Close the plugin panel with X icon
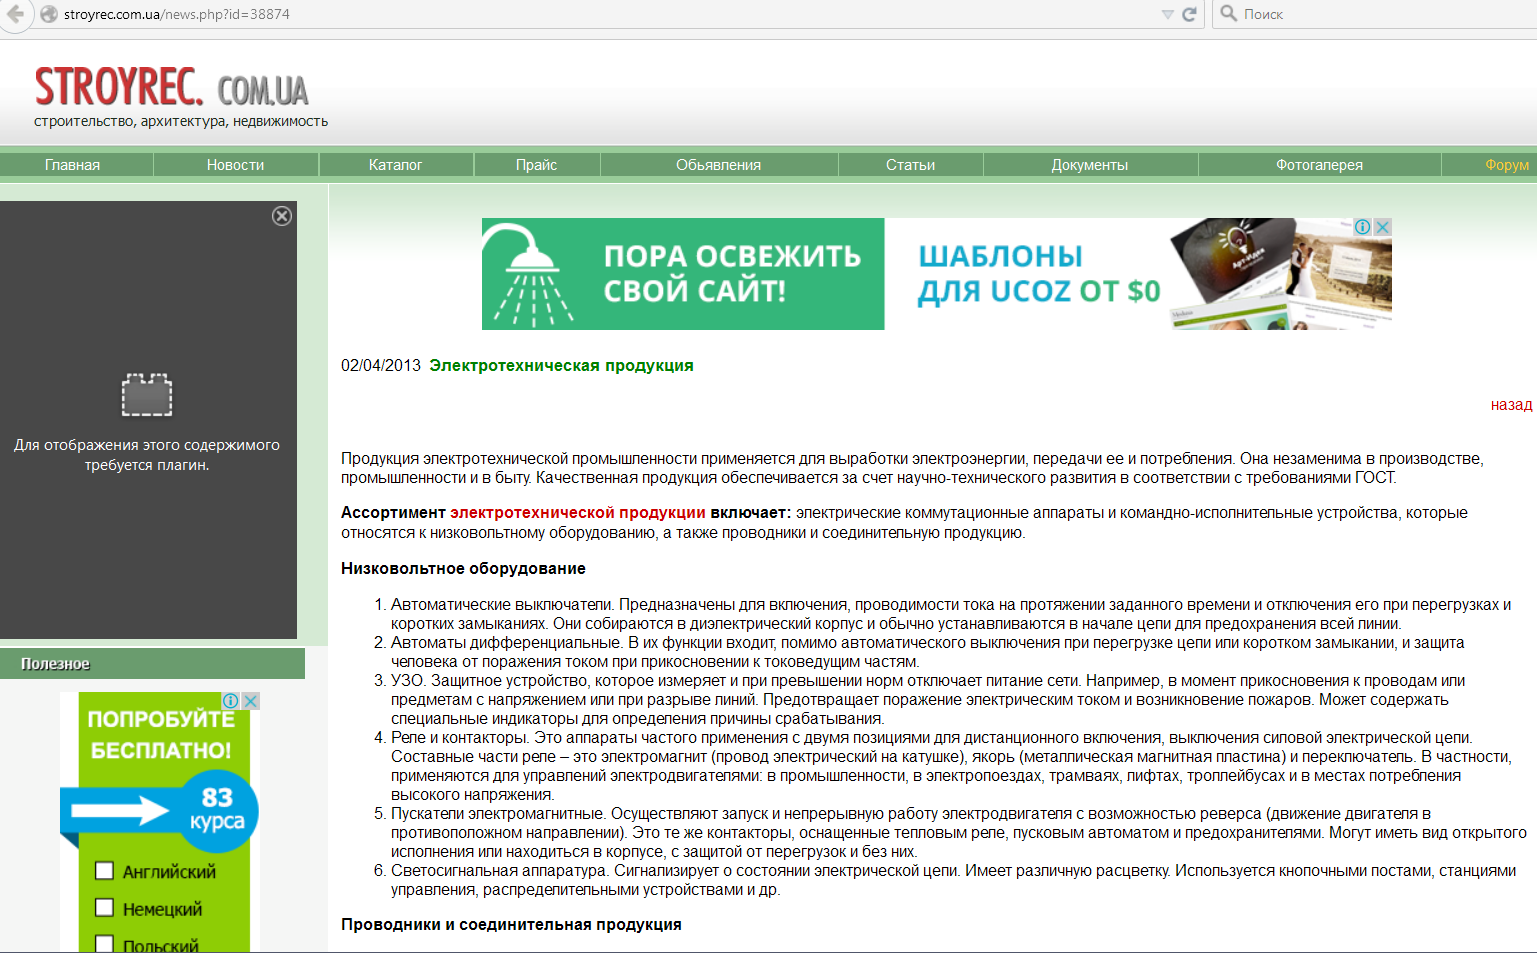 pos(282,216)
